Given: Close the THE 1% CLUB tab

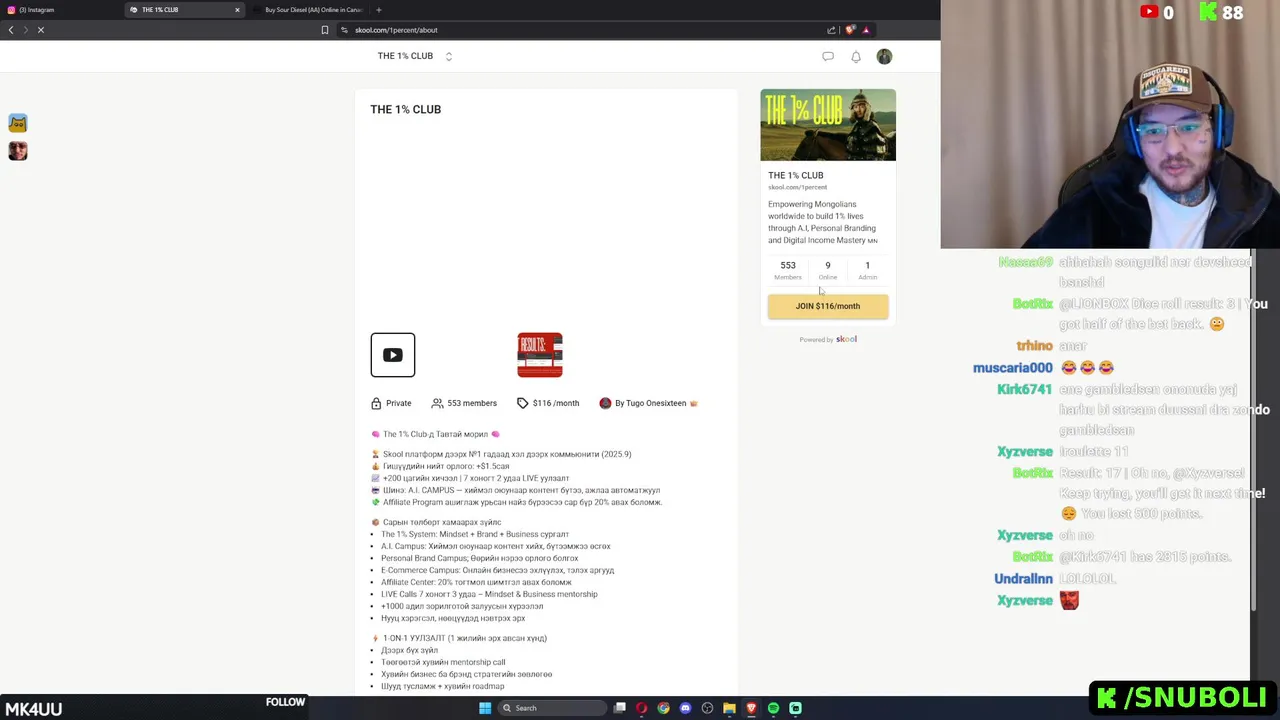Looking at the screenshot, I should (x=237, y=10).
